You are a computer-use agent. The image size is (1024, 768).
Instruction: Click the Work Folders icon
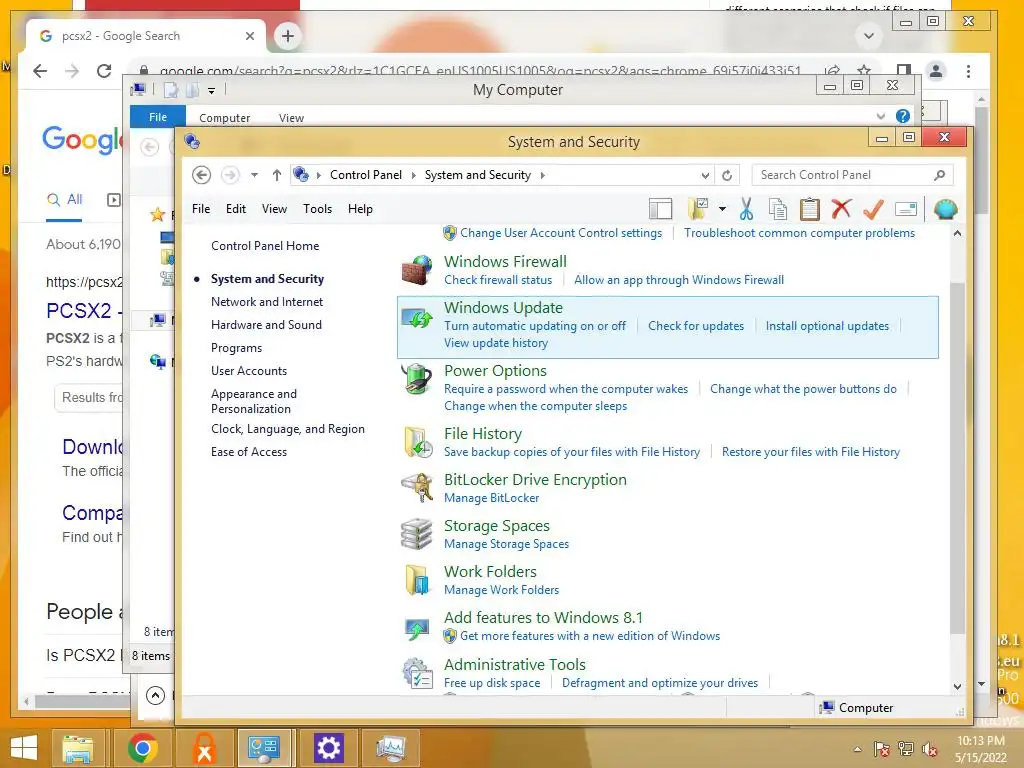[x=417, y=580]
